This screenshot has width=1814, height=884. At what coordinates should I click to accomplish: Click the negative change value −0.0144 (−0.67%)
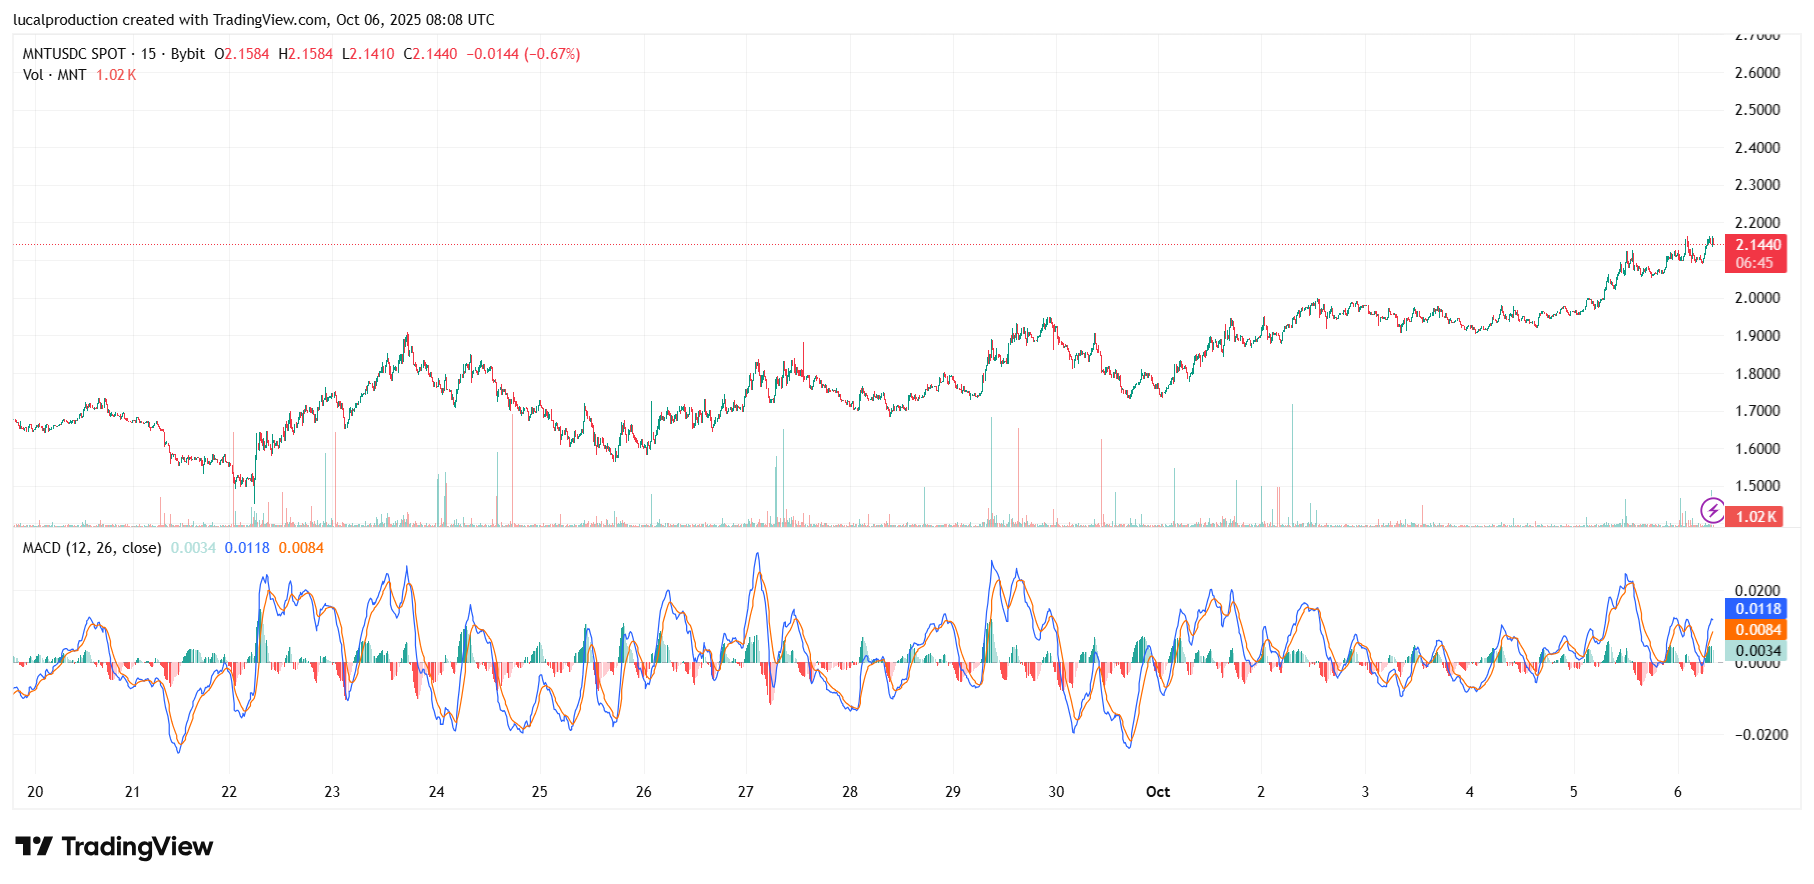coord(523,54)
